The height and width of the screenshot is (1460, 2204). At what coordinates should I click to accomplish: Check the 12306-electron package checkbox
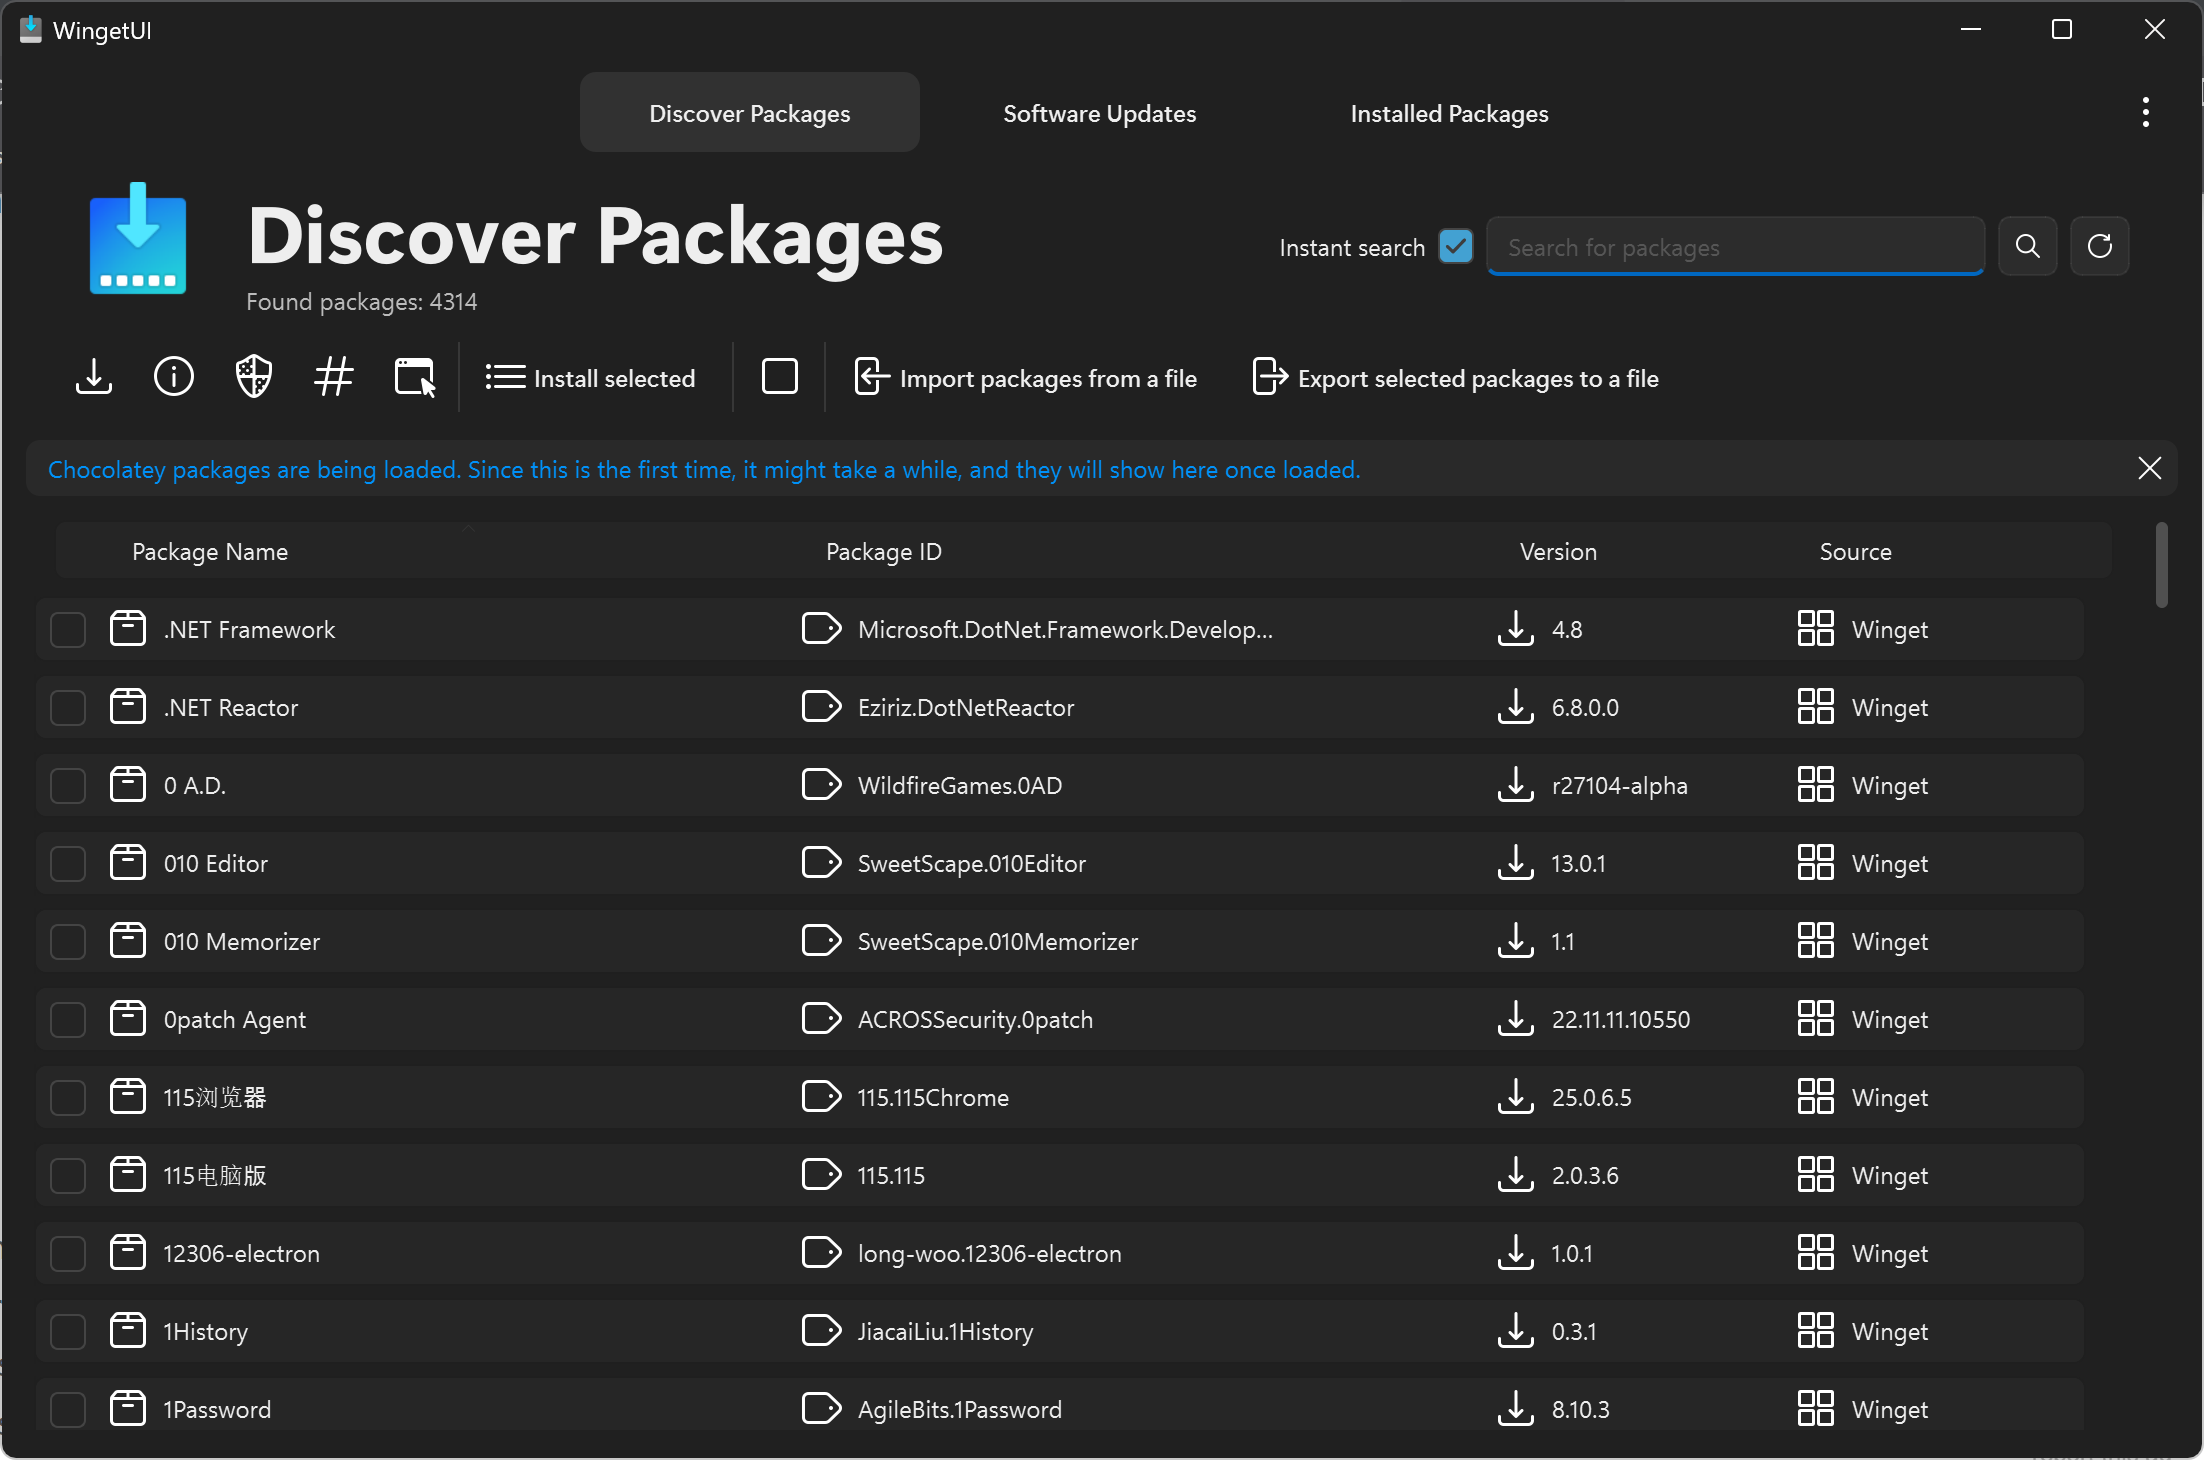(68, 1253)
